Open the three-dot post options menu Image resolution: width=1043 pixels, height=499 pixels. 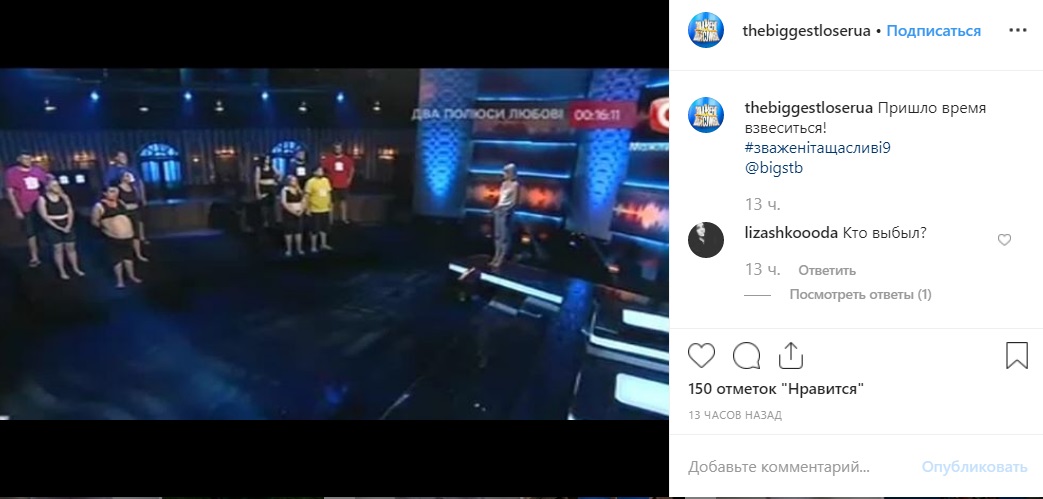click(1018, 31)
